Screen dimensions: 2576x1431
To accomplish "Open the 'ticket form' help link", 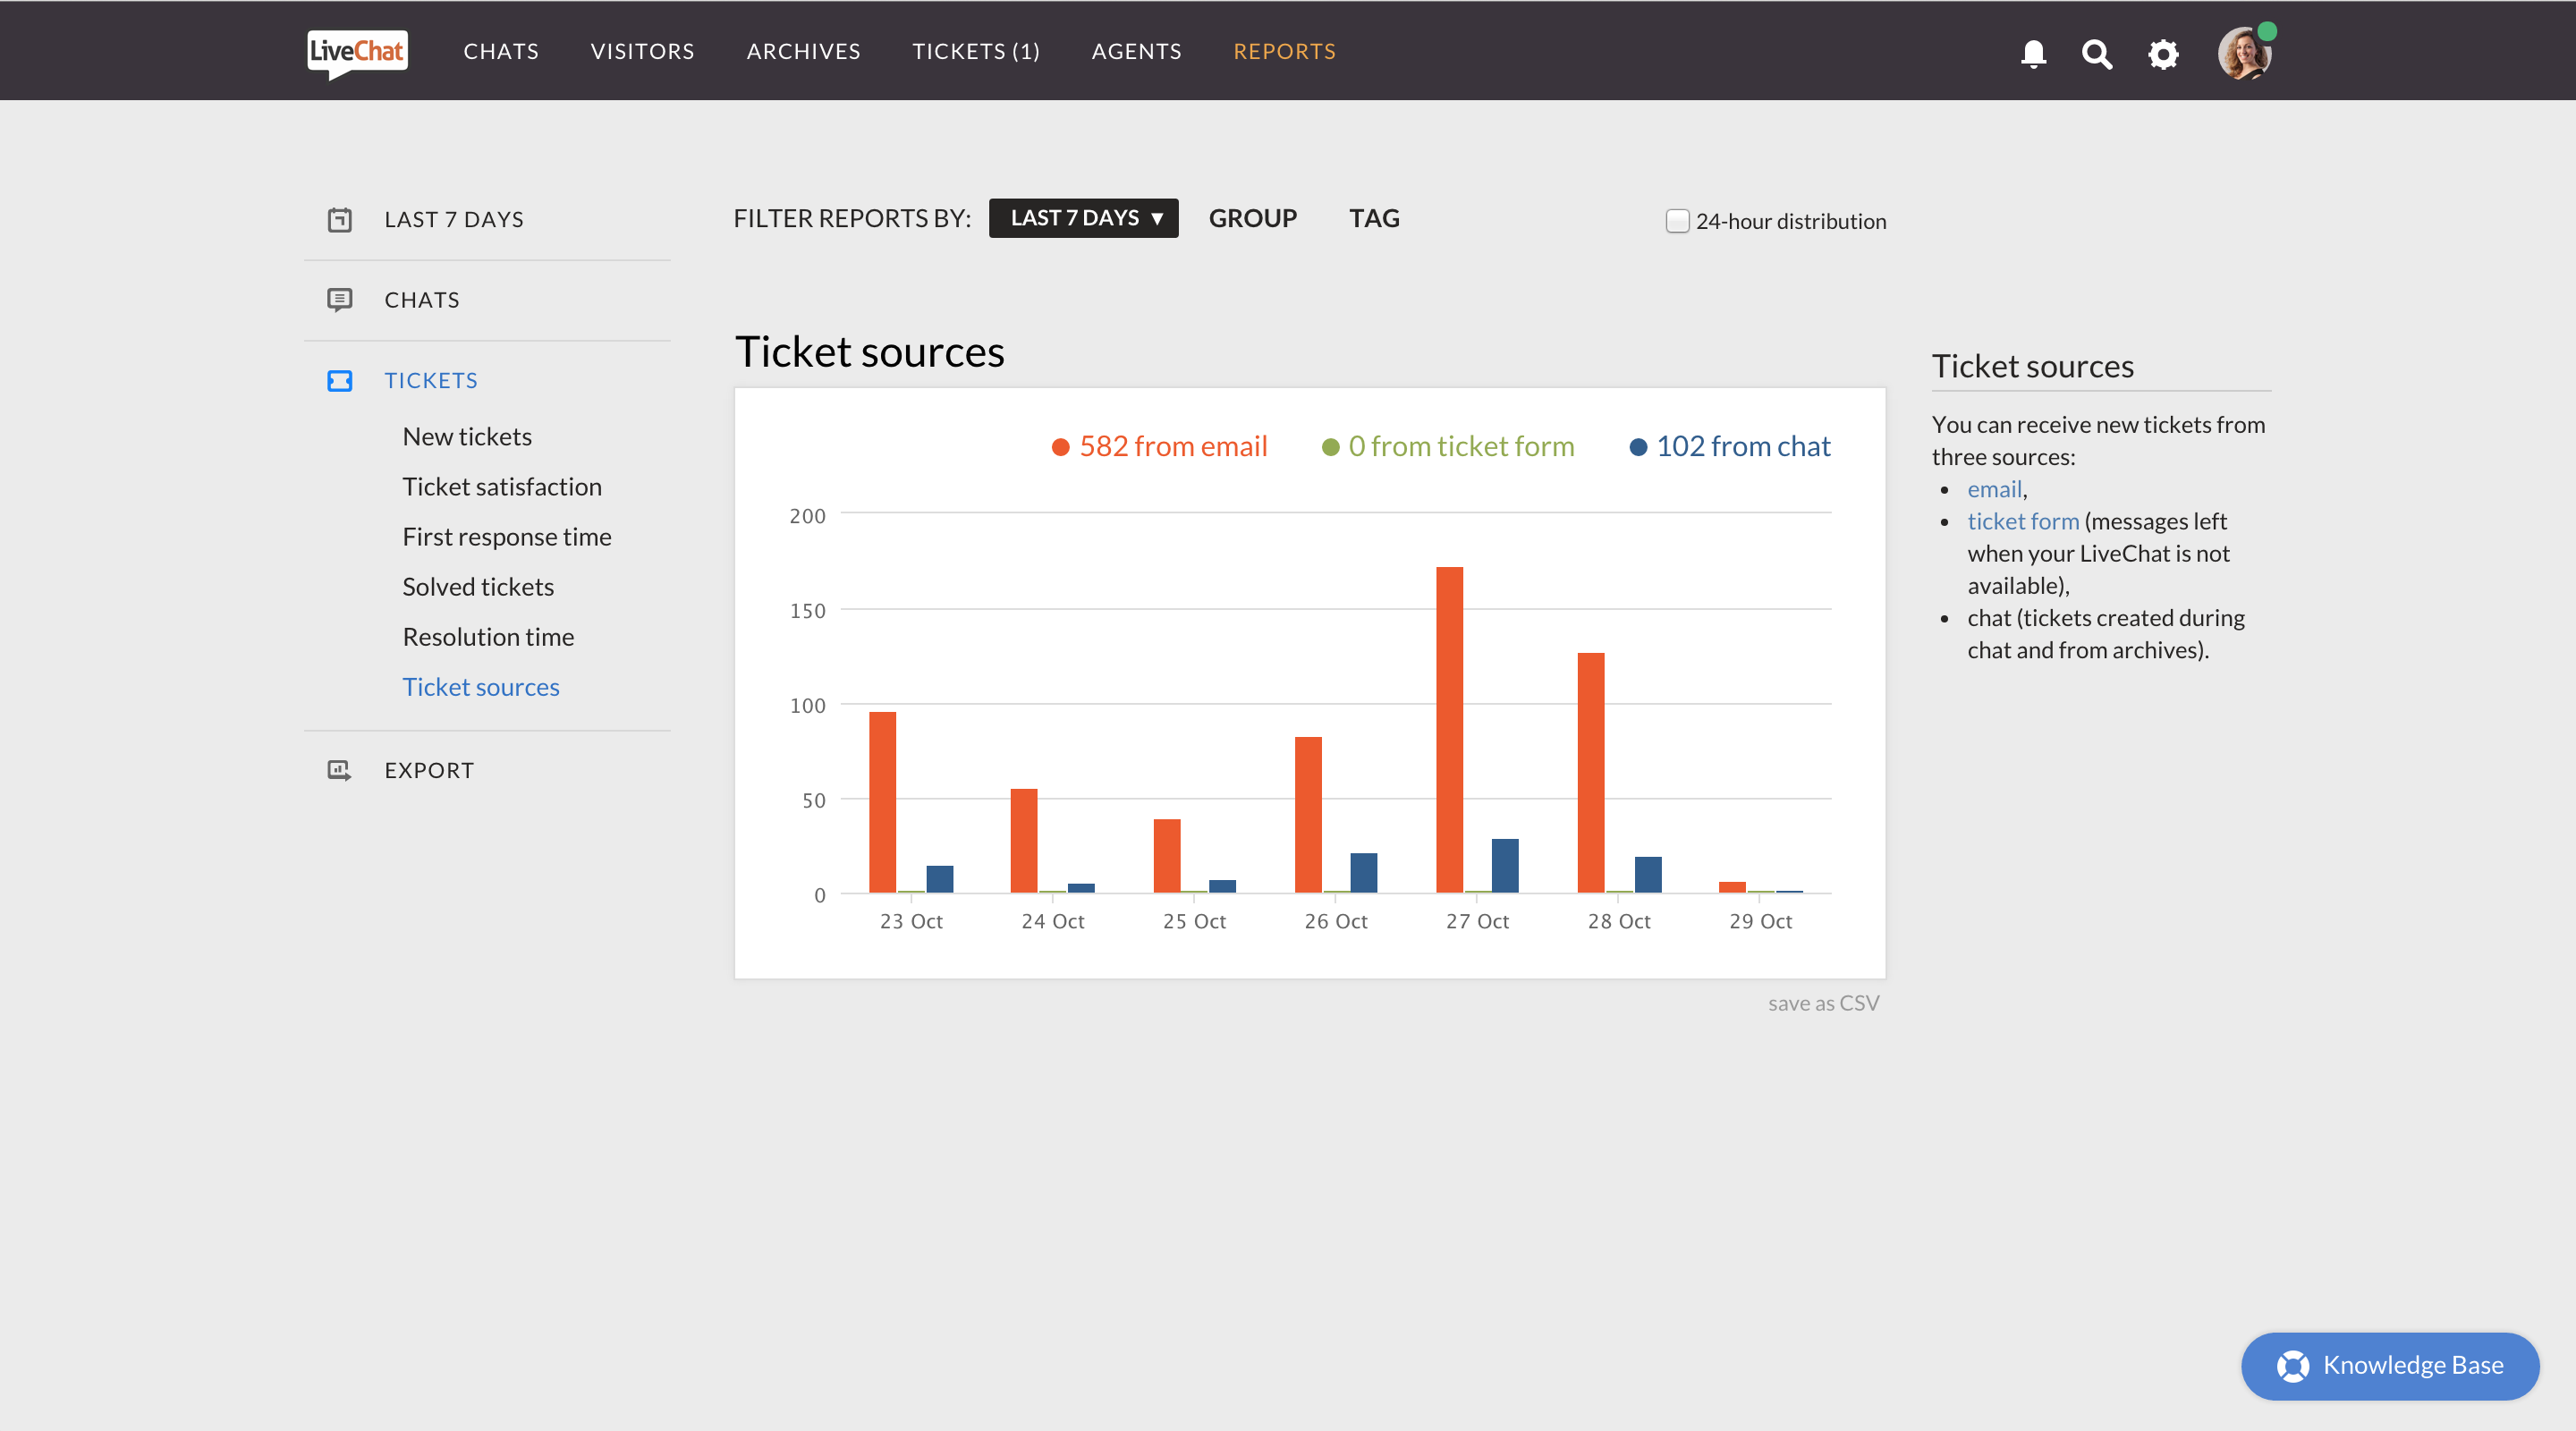I will (2022, 520).
